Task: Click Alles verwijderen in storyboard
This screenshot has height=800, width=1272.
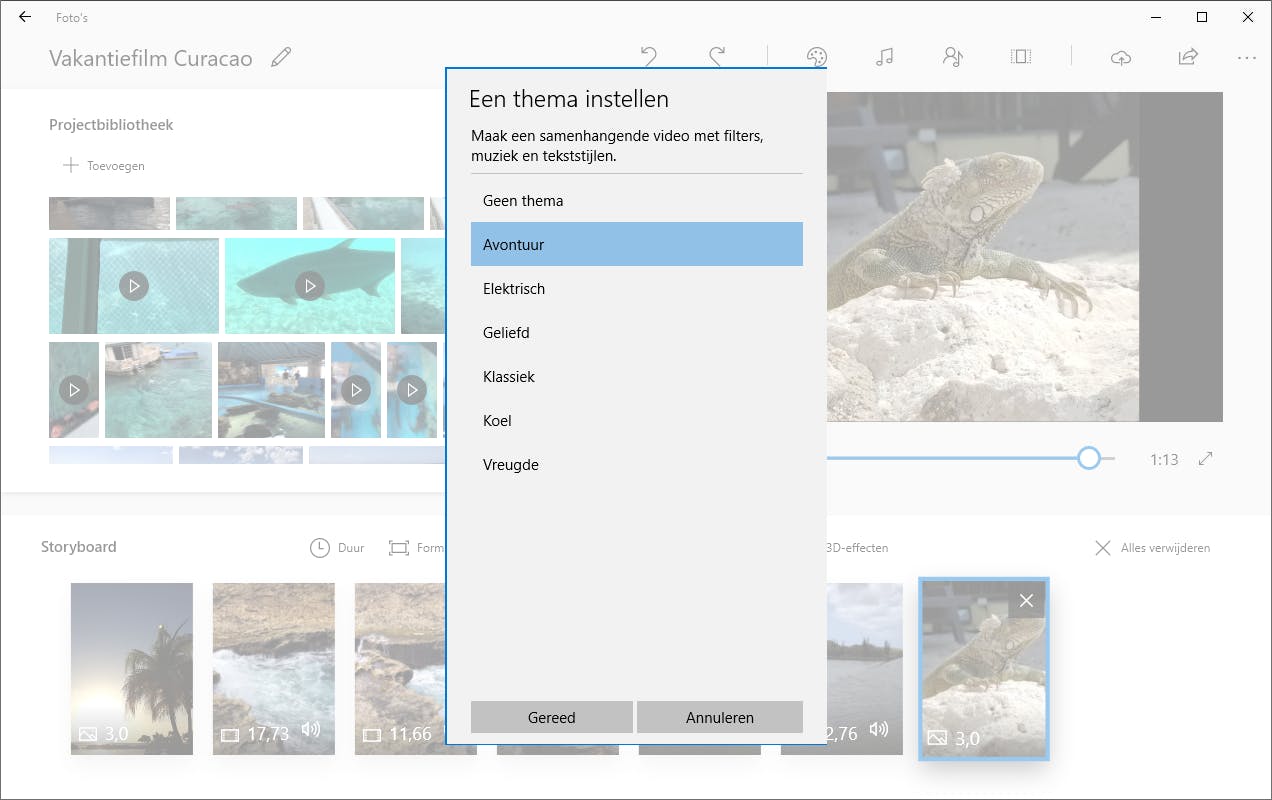Action: click(x=1153, y=548)
